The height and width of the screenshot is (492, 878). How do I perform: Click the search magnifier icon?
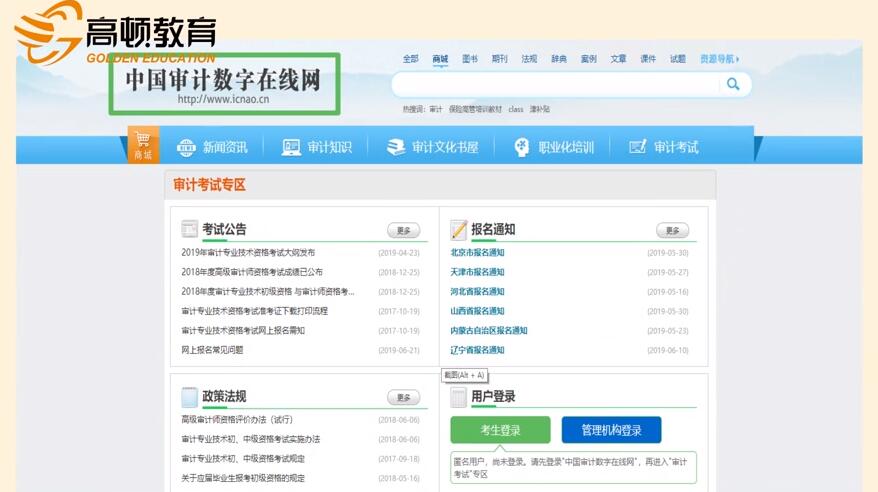733,85
